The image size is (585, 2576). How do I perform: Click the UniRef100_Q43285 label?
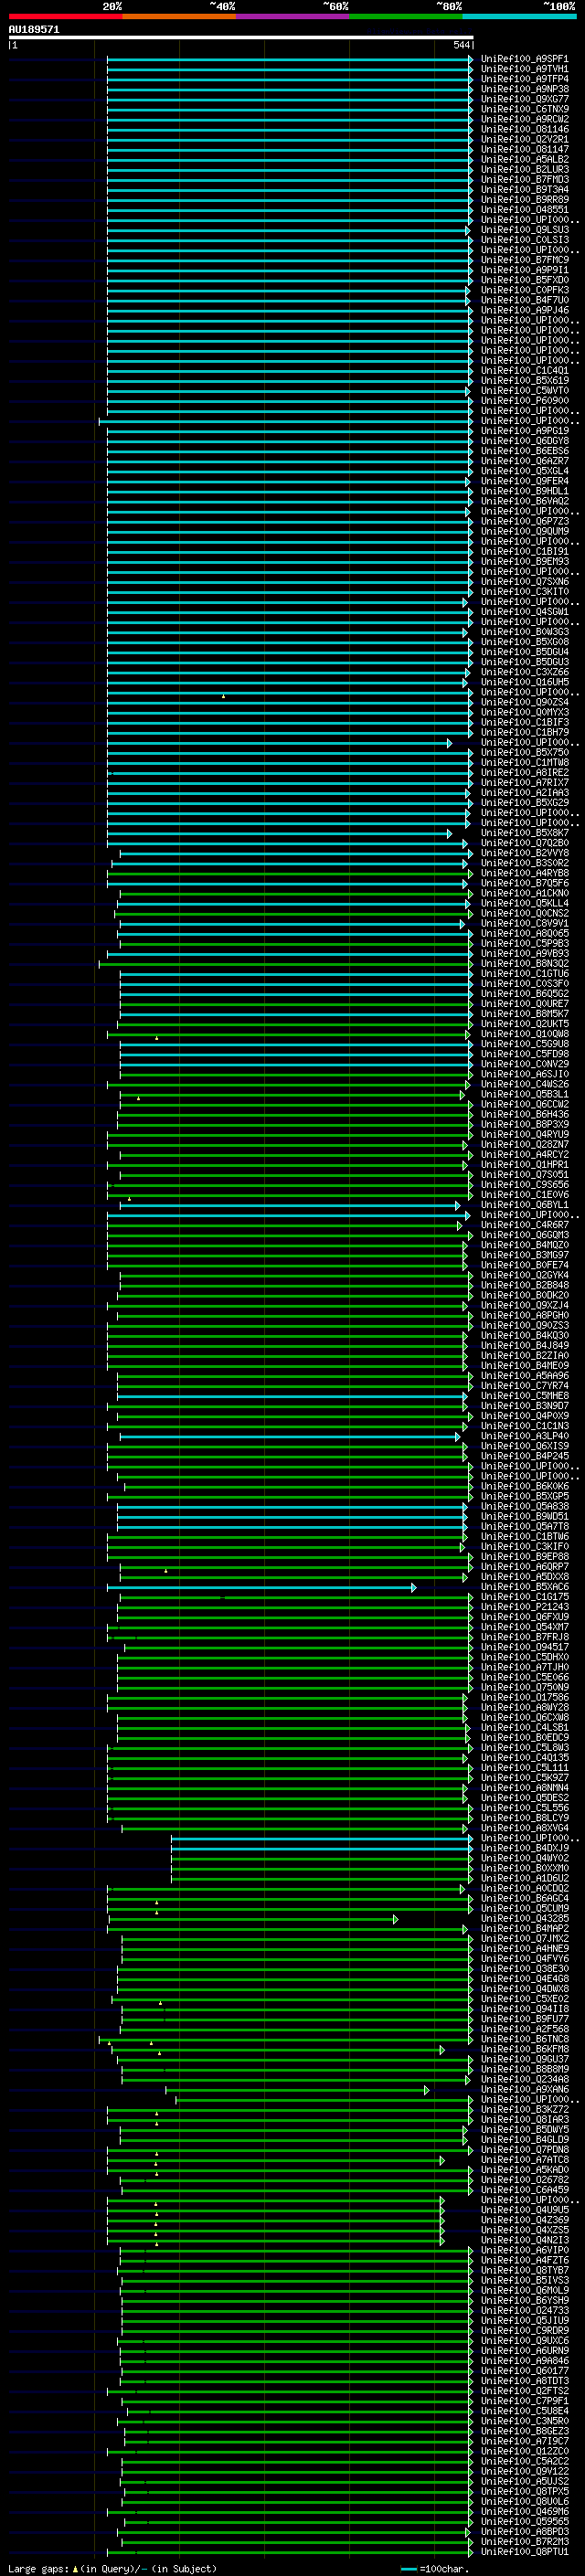click(524, 1919)
